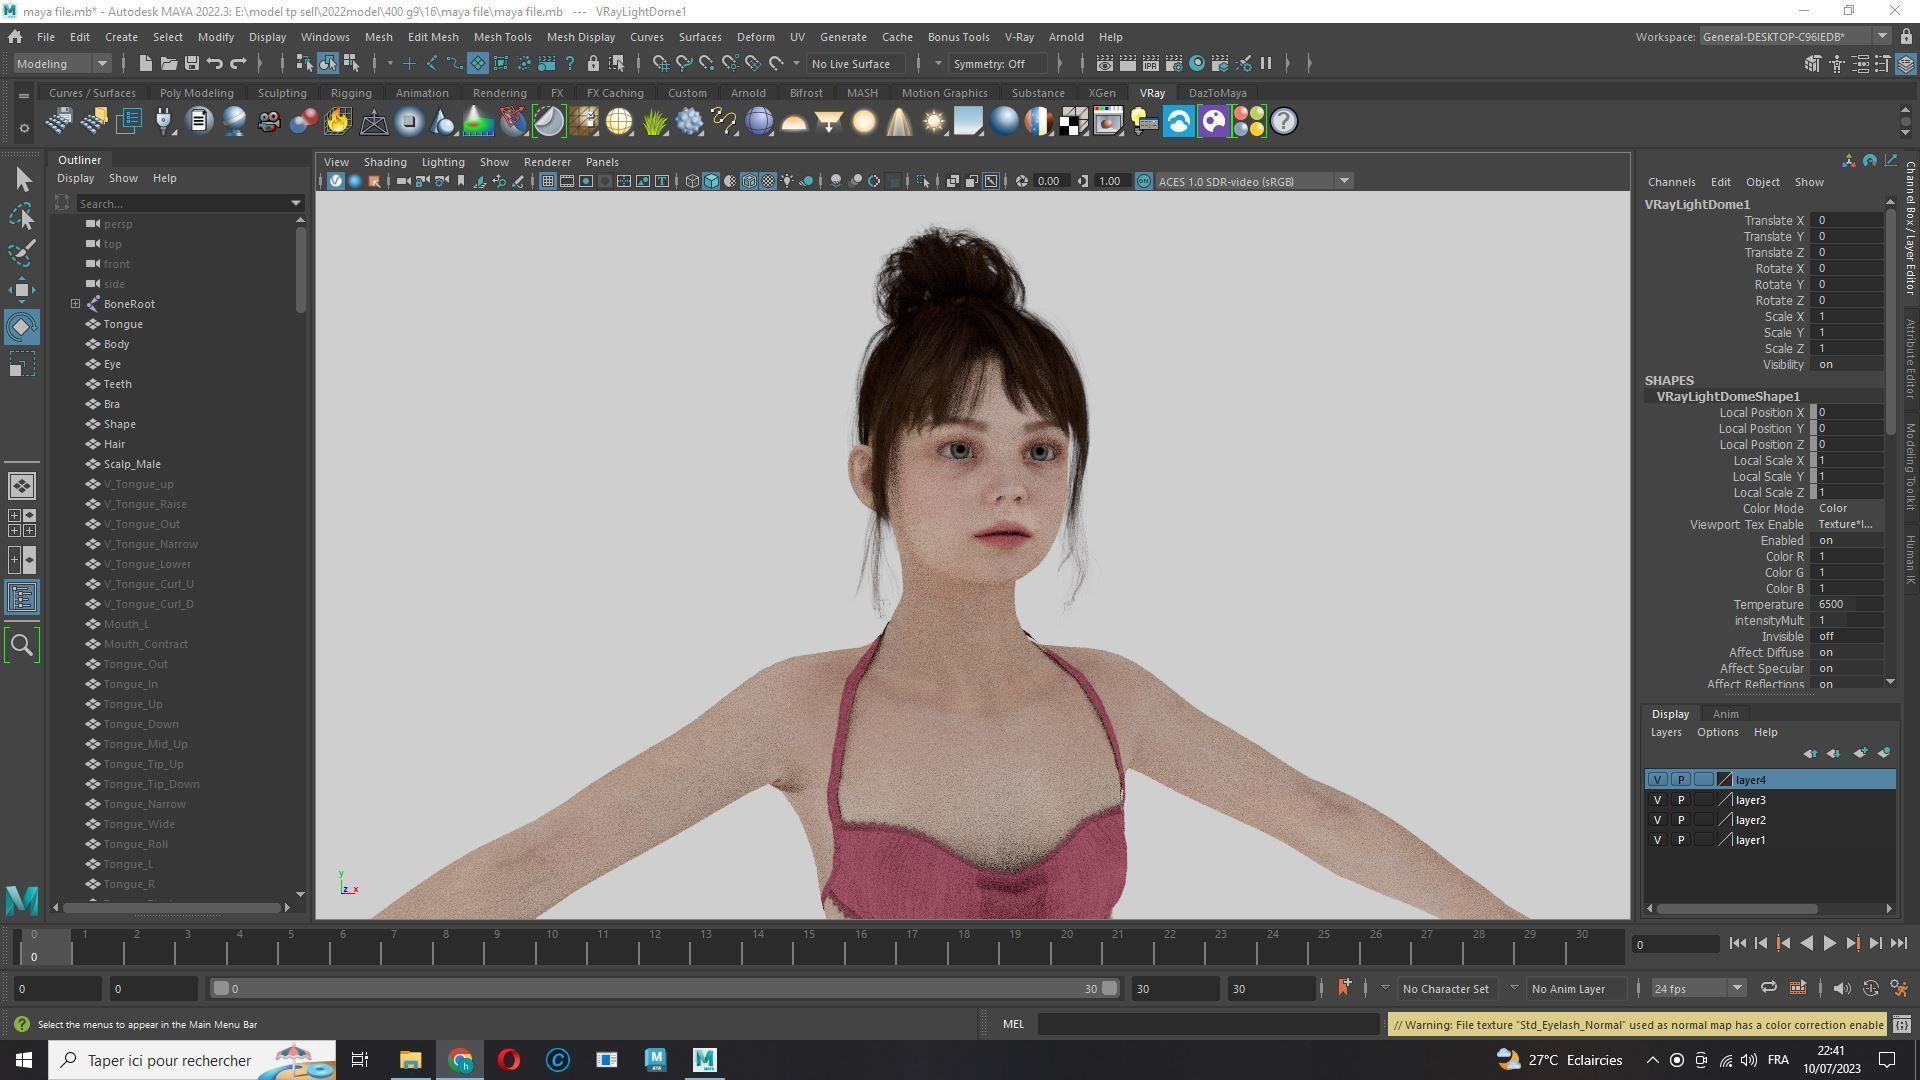Image resolution: width=1920 pixels, height=1080 pixels.
Task: Open the viewport Renderer menu
Action: tap(547, 162)
